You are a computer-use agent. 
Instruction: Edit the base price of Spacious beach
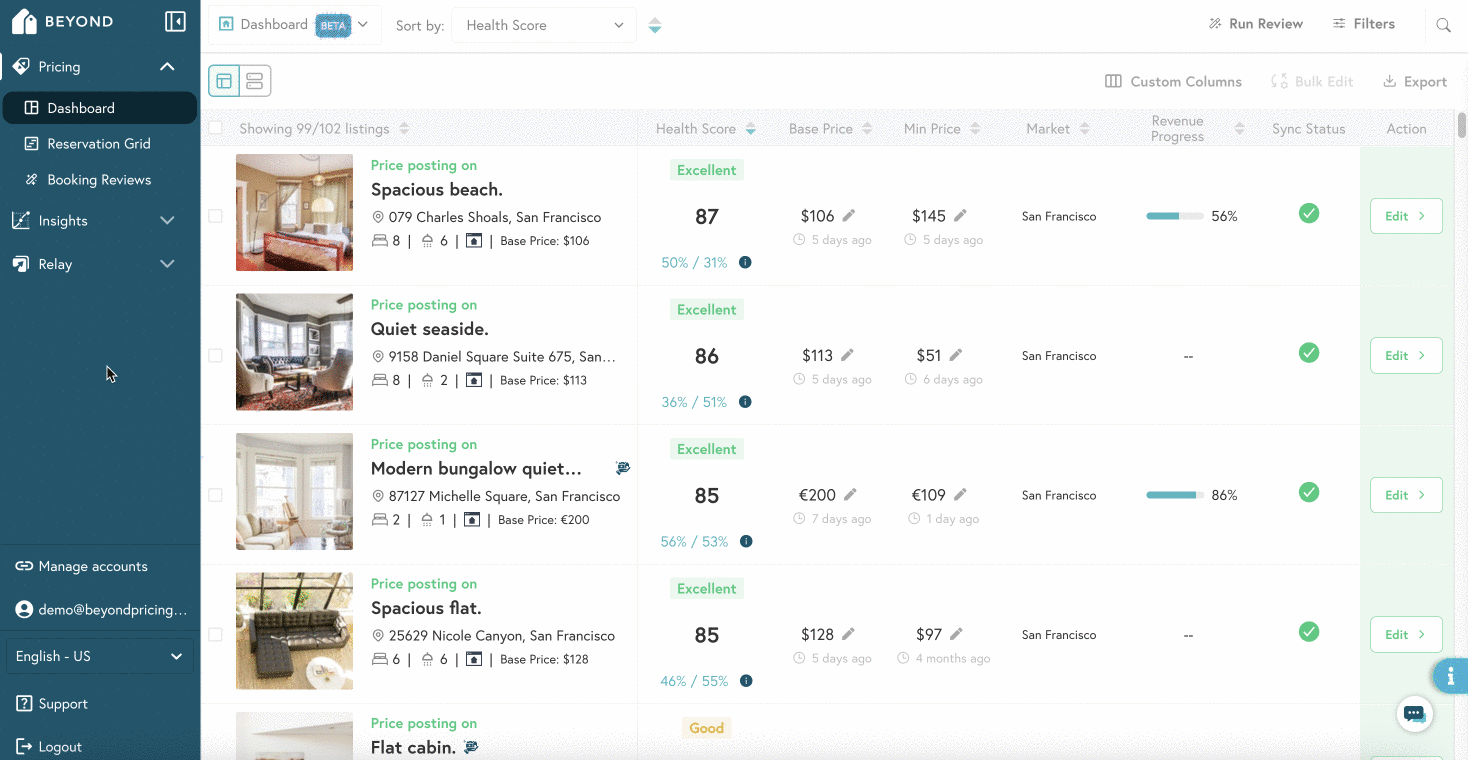(849, 213)
